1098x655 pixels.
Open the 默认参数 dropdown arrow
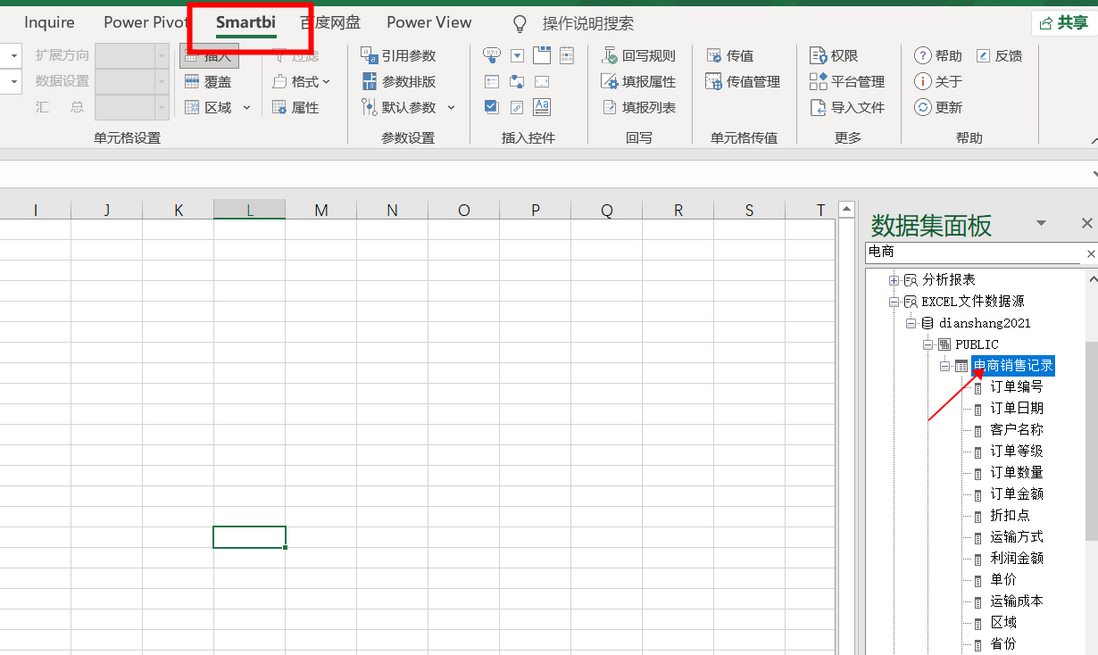point(451,107)
